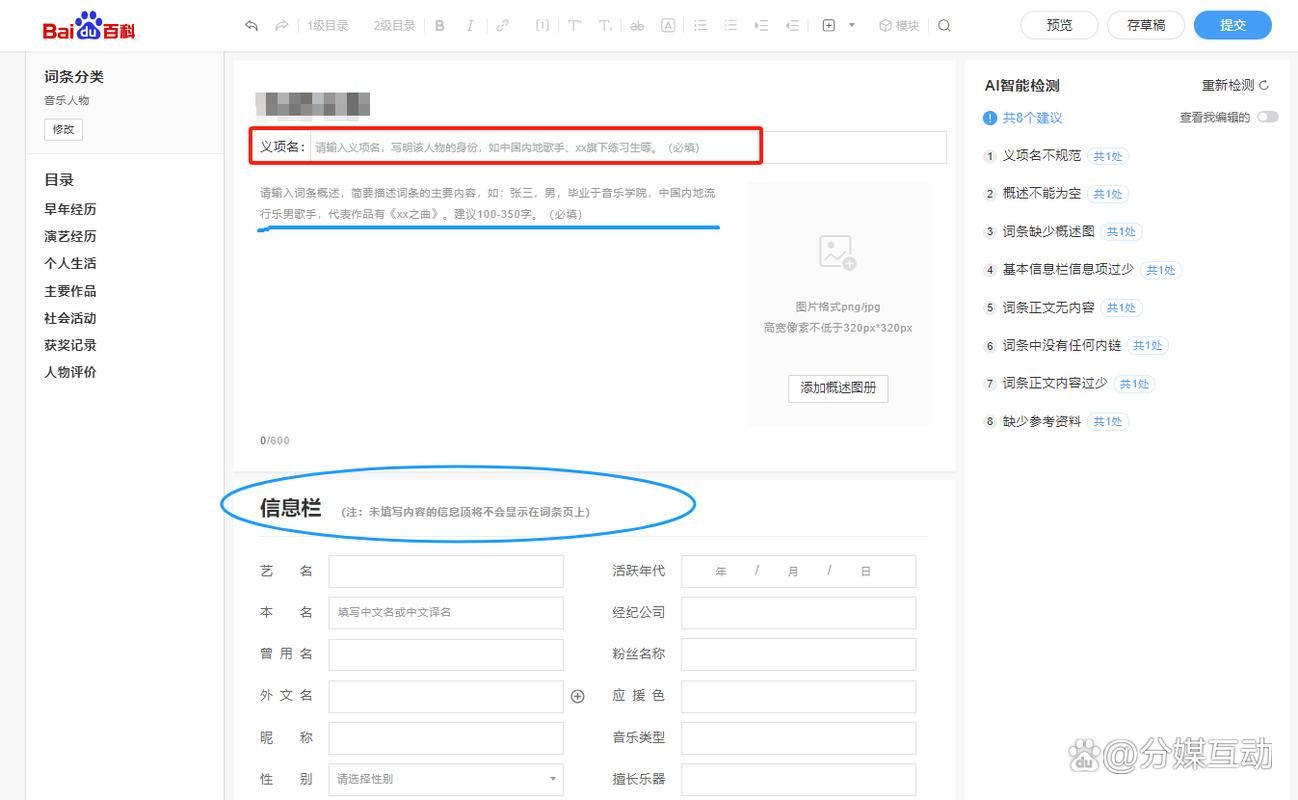Click 重新检测 to rerun AI check
The width and height of the screenshot is (1298, 800).
point(1235,86)
